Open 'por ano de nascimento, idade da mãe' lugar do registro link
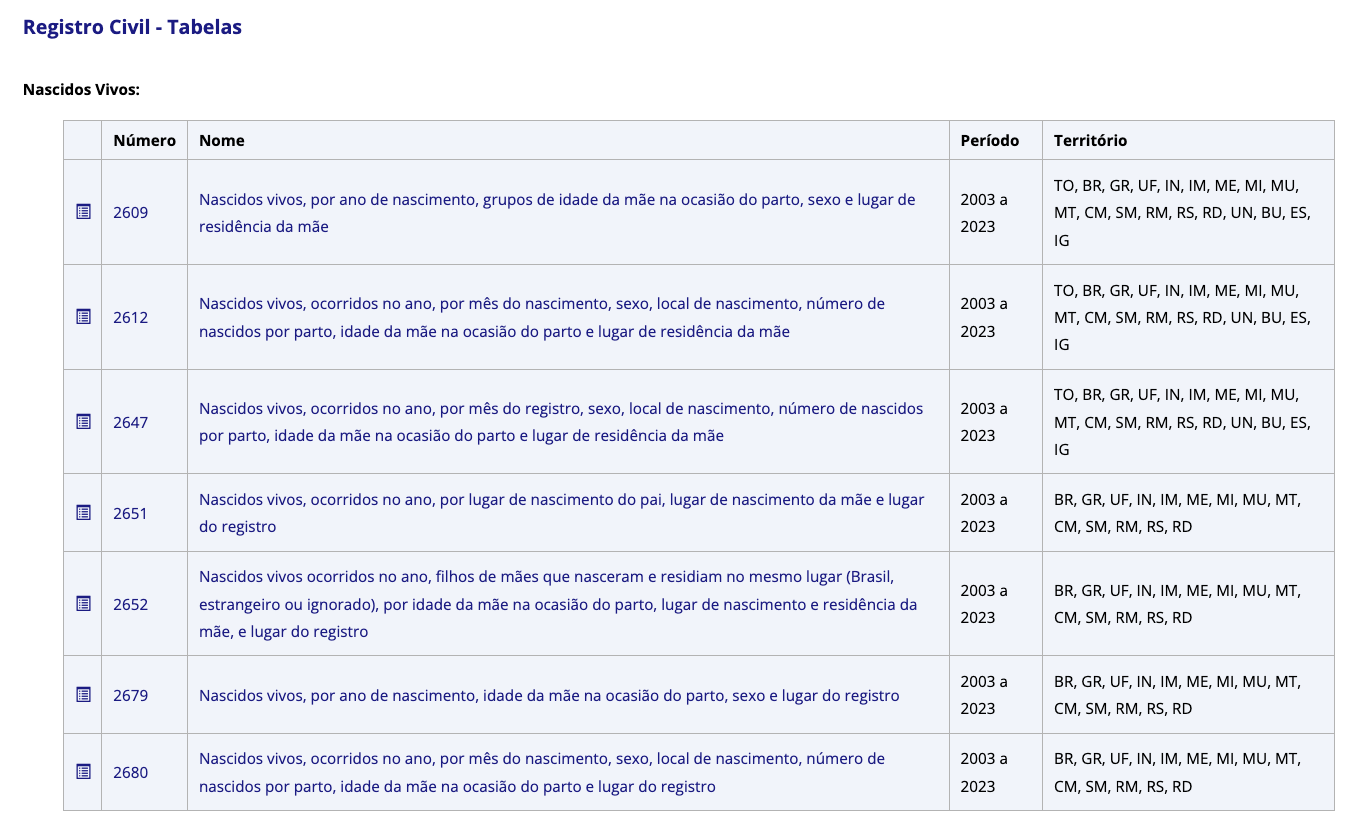1352x821 pixels. click(x=548, y=696)
